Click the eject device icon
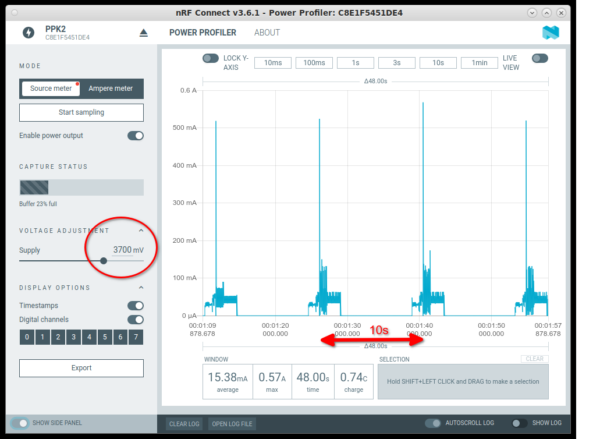The width and height of the screenshot is (600, 439). click(x=142, y=33)
